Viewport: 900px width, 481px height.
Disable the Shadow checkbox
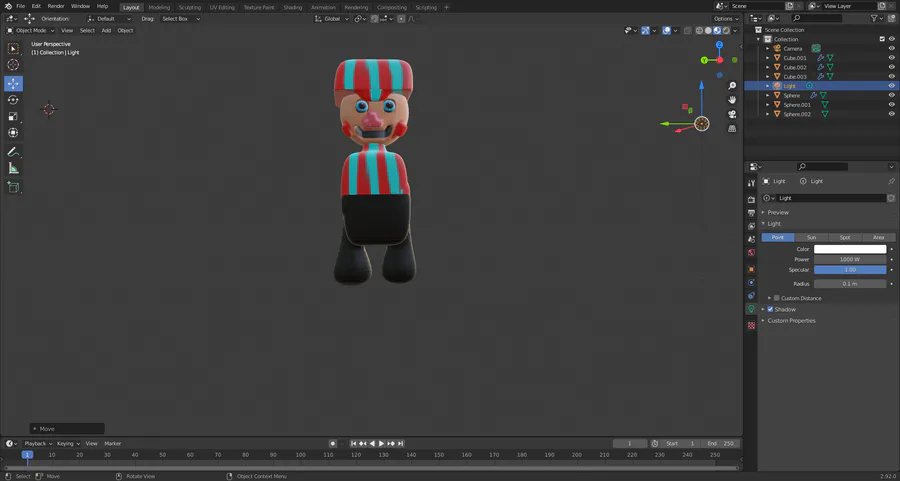[x=770, y=309]
